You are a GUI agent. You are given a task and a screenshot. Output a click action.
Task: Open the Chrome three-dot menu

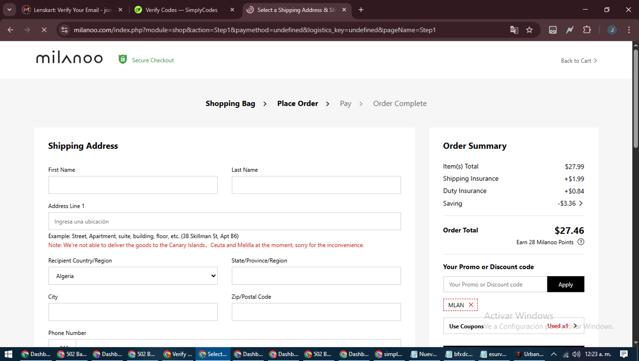(629, 30)
